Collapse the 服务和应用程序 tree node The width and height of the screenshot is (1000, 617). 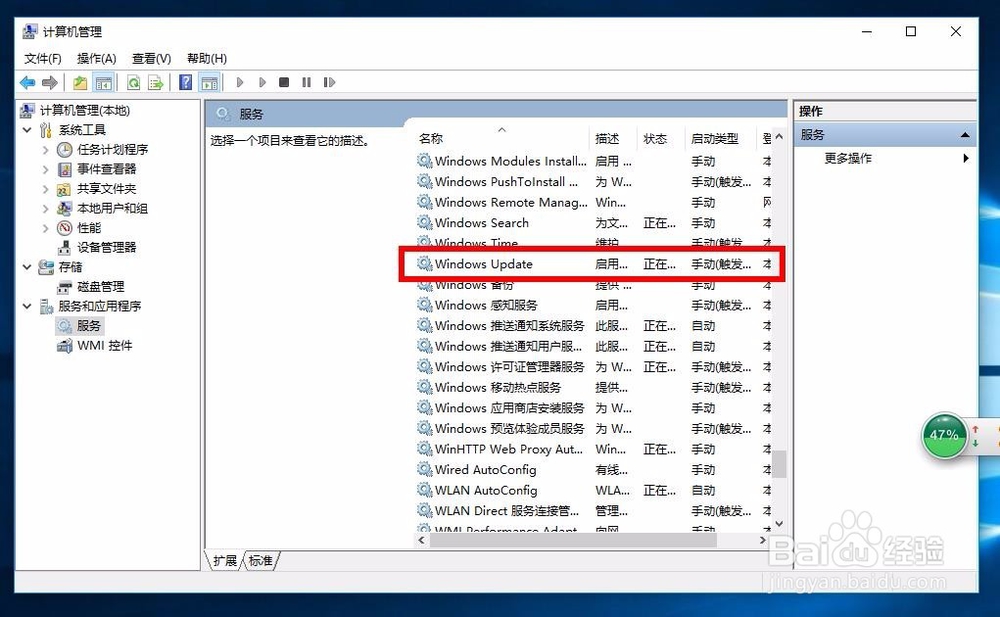(27, 306)
